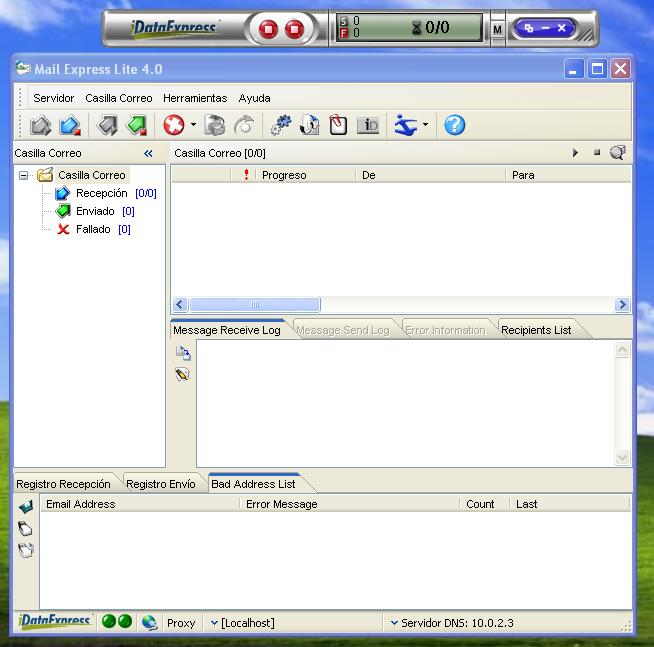This screenshot has height=647, width=654.
Task: Click the horizontal scrollbar left arrow
Action: (x=180, y=305)
